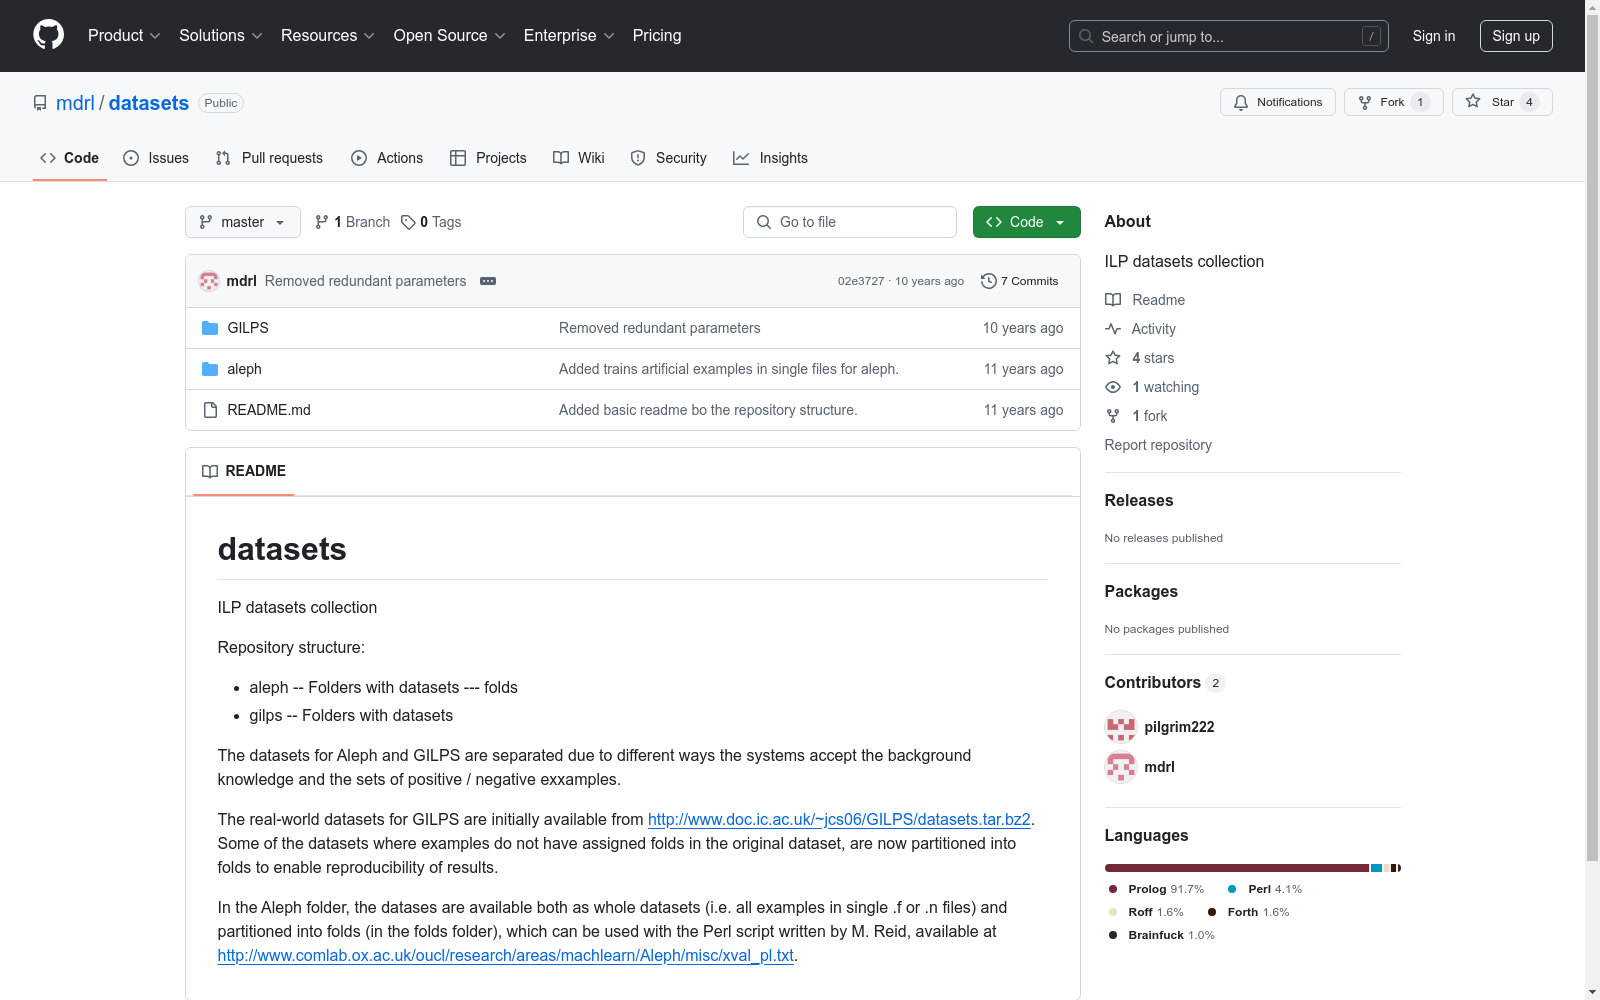
Task: Open the Aleph xval_pl.txt link
Action: click(x=506, y=955)
